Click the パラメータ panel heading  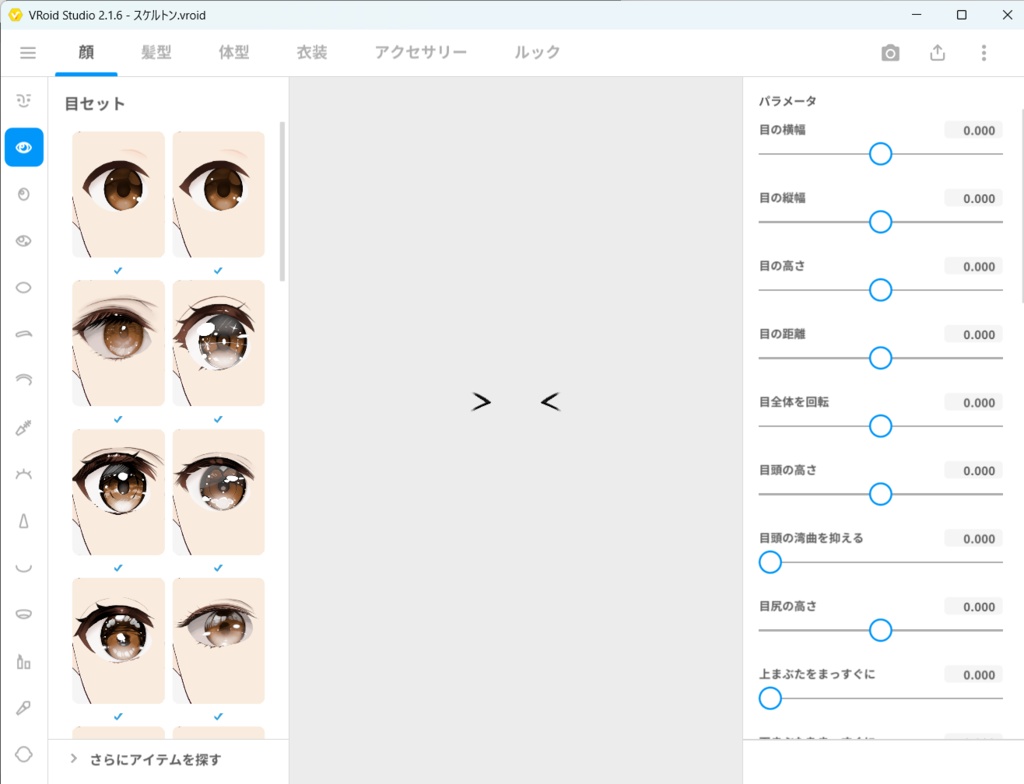tap(788, 101)
